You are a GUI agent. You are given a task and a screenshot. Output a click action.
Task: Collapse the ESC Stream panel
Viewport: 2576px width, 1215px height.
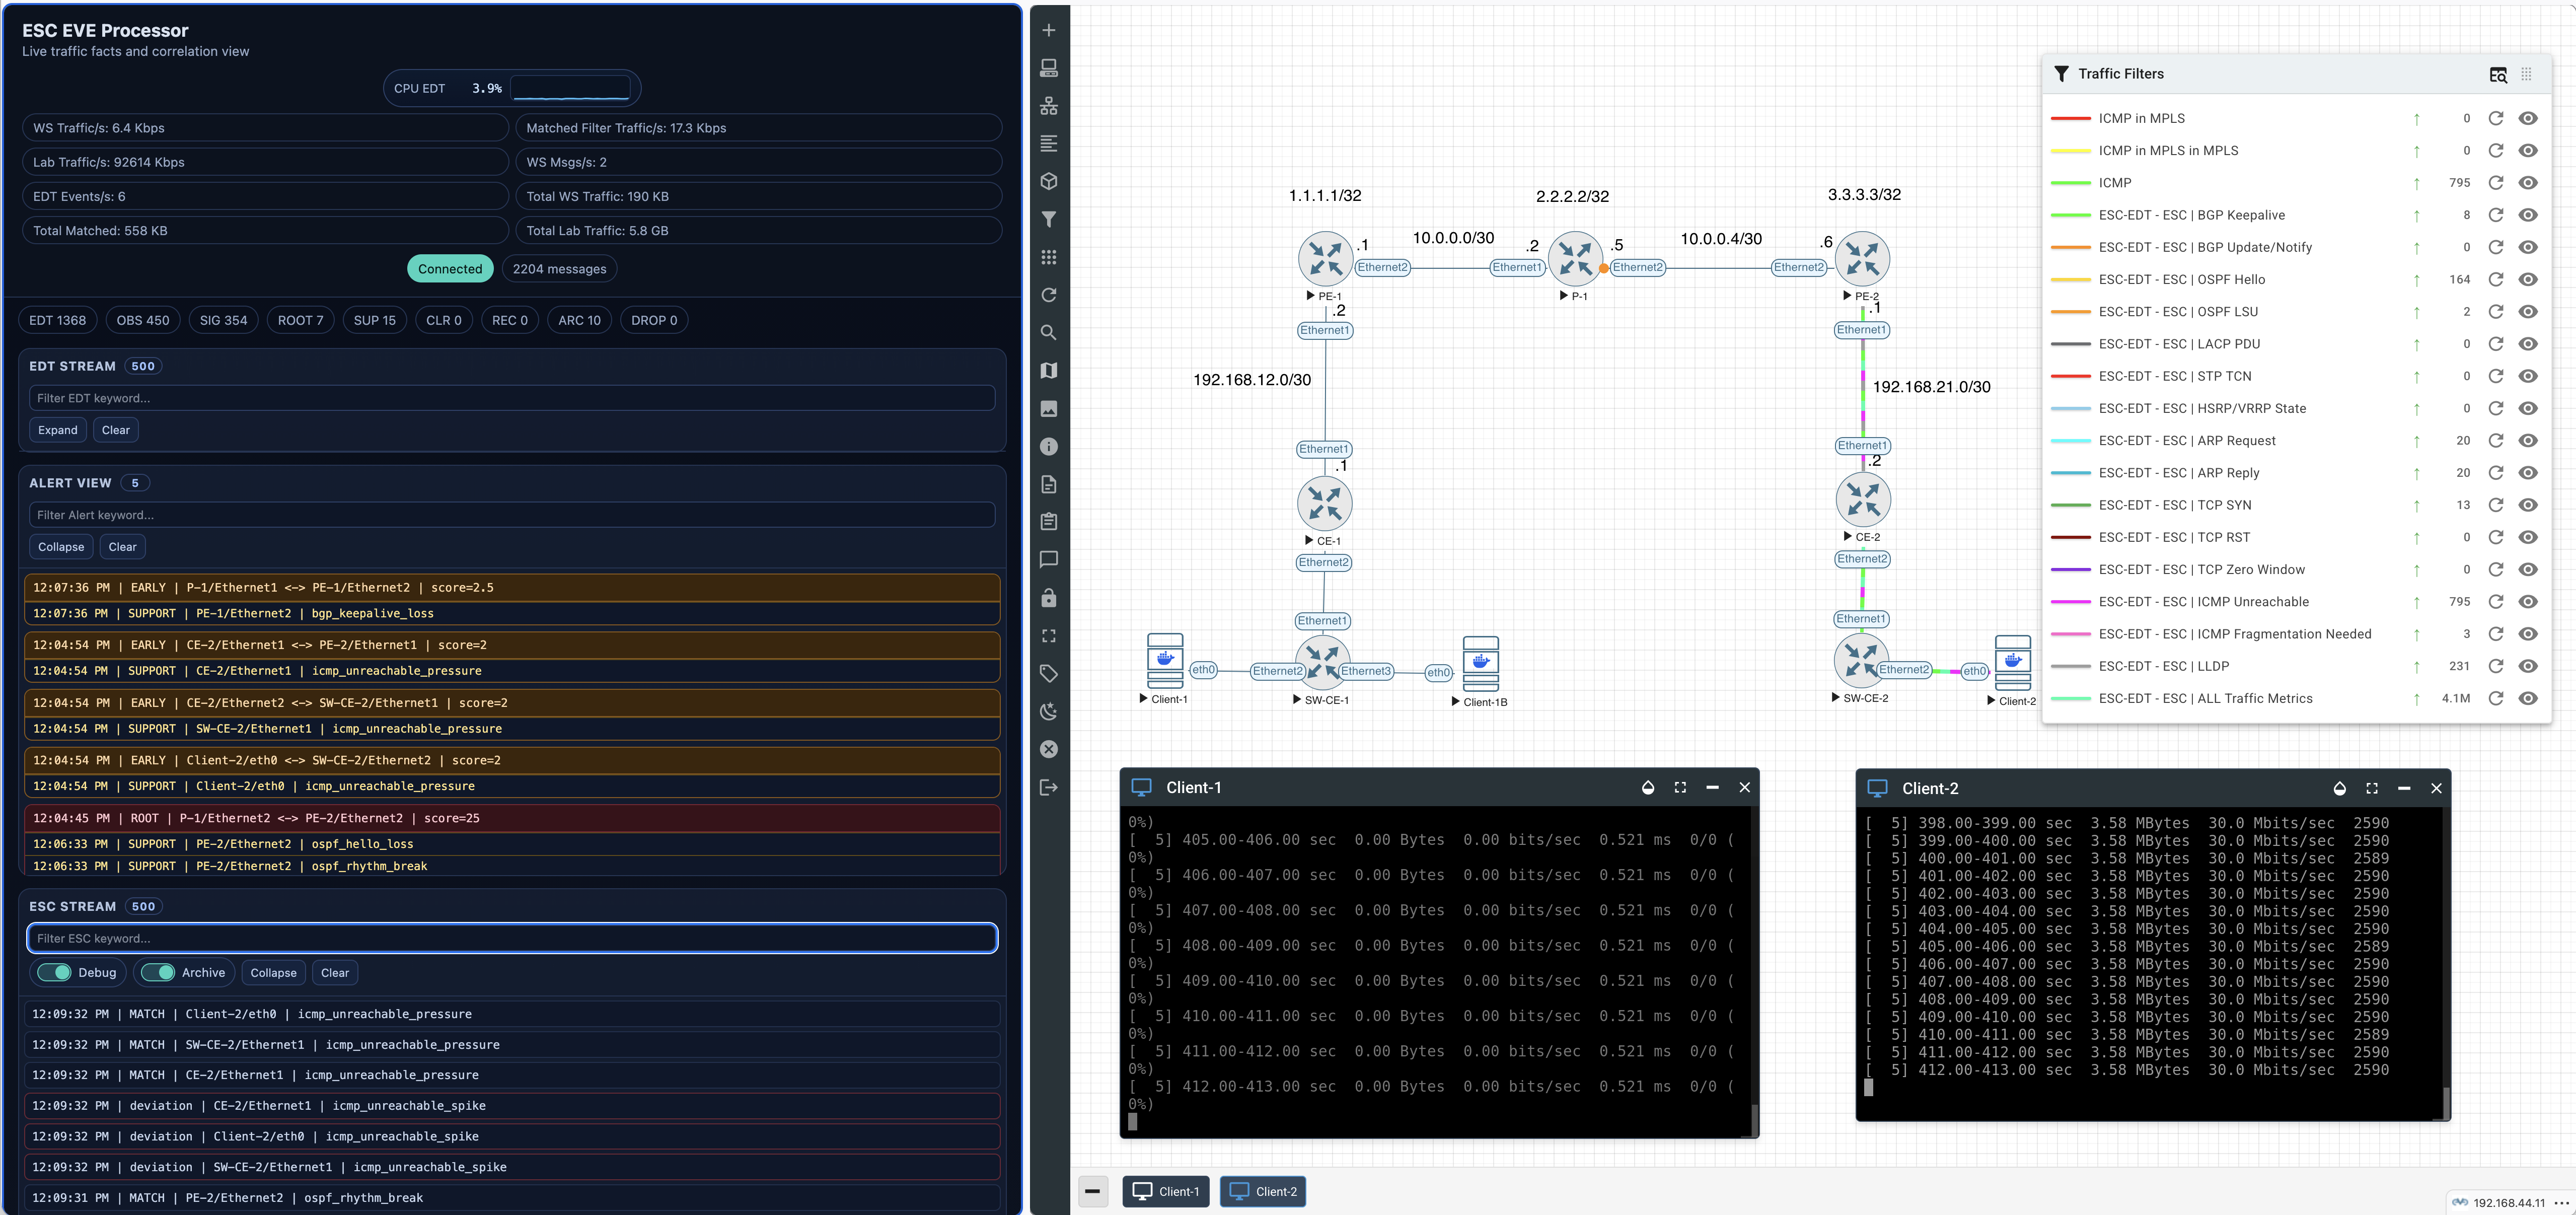coord(273,973)
